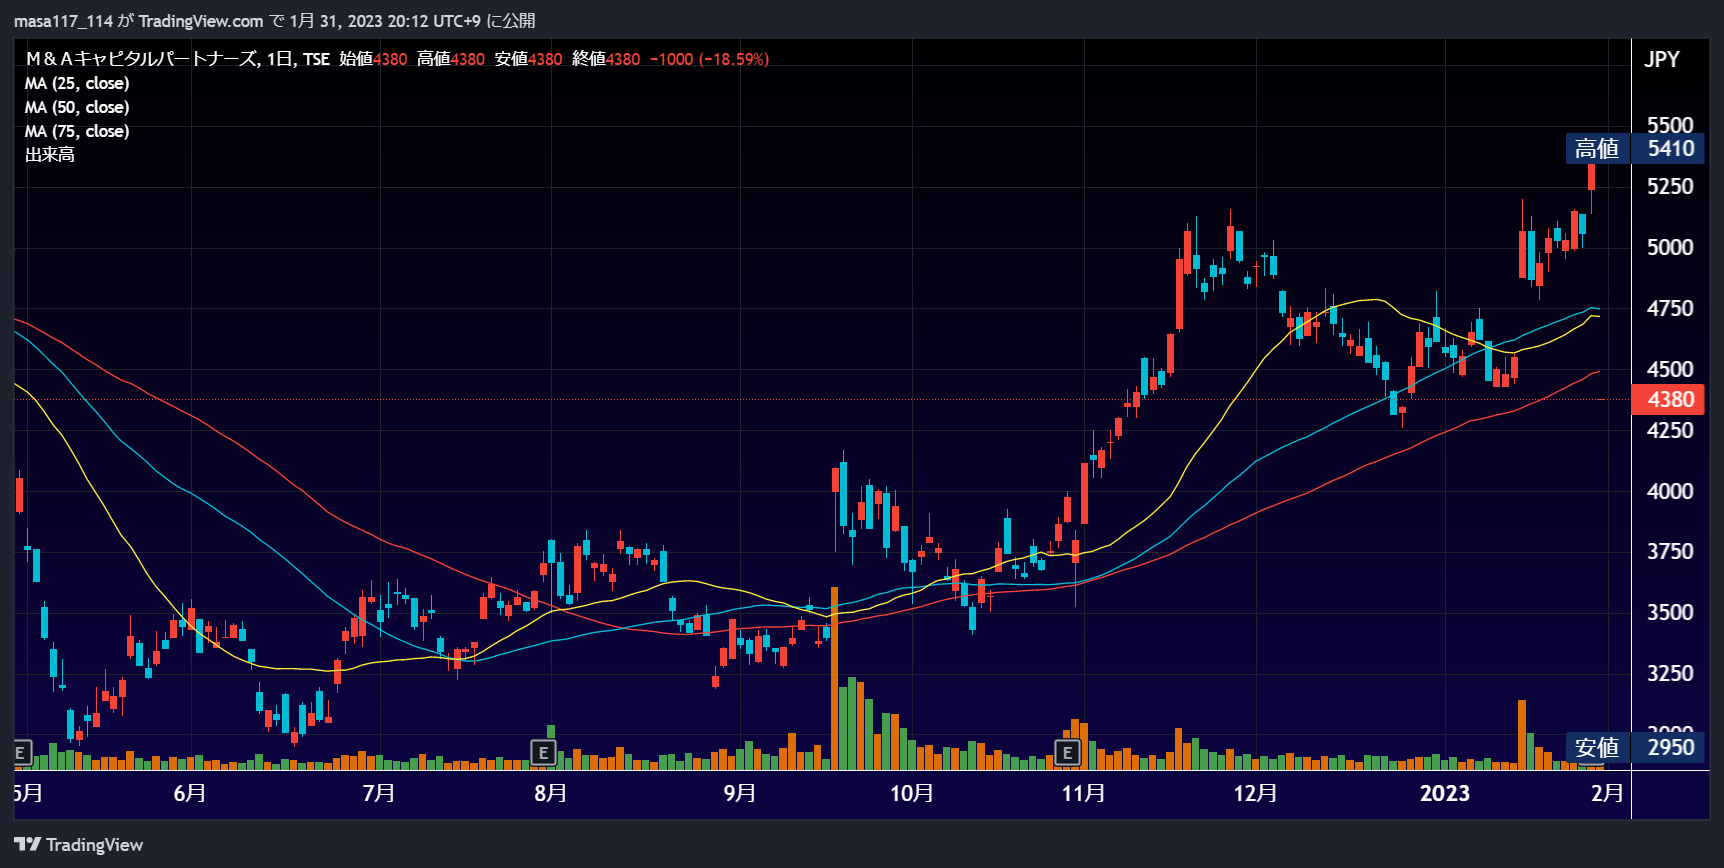Click the 始値4380 opening value text
The width and height of the screenshot is (1724, 868).
(x=373, y=59)
